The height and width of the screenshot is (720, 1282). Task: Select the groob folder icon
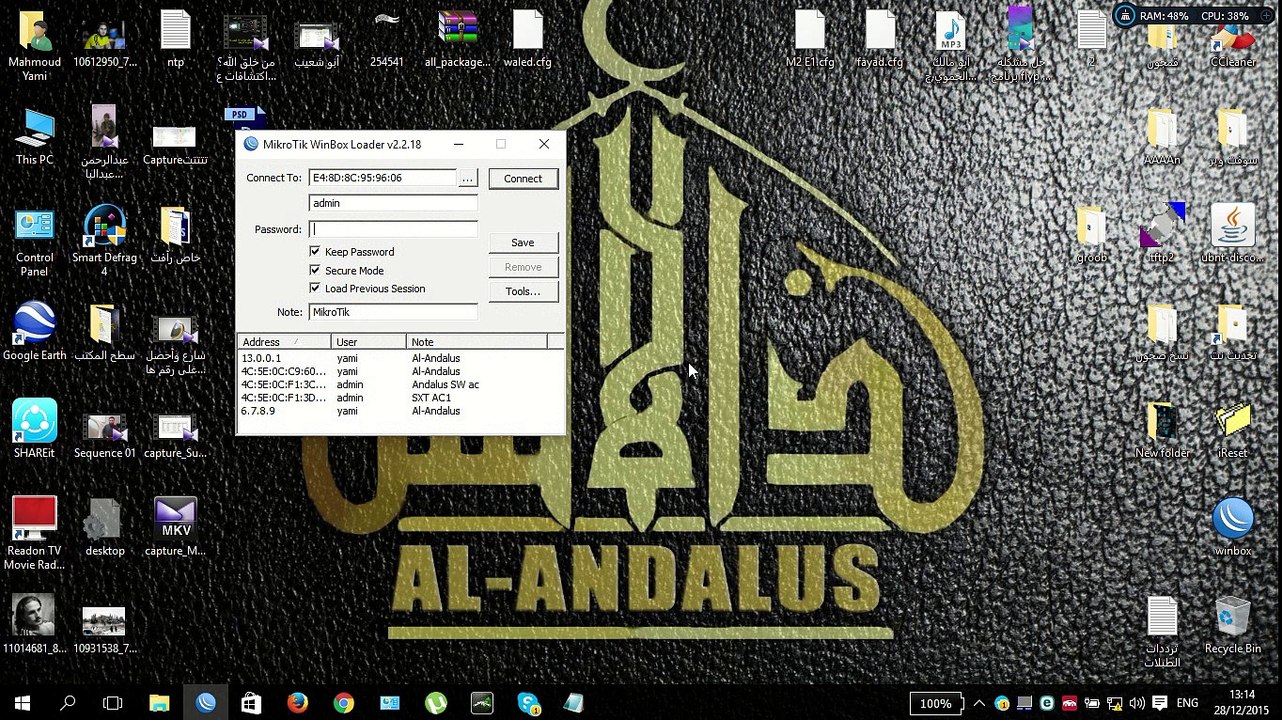[x=1091, y=234]
